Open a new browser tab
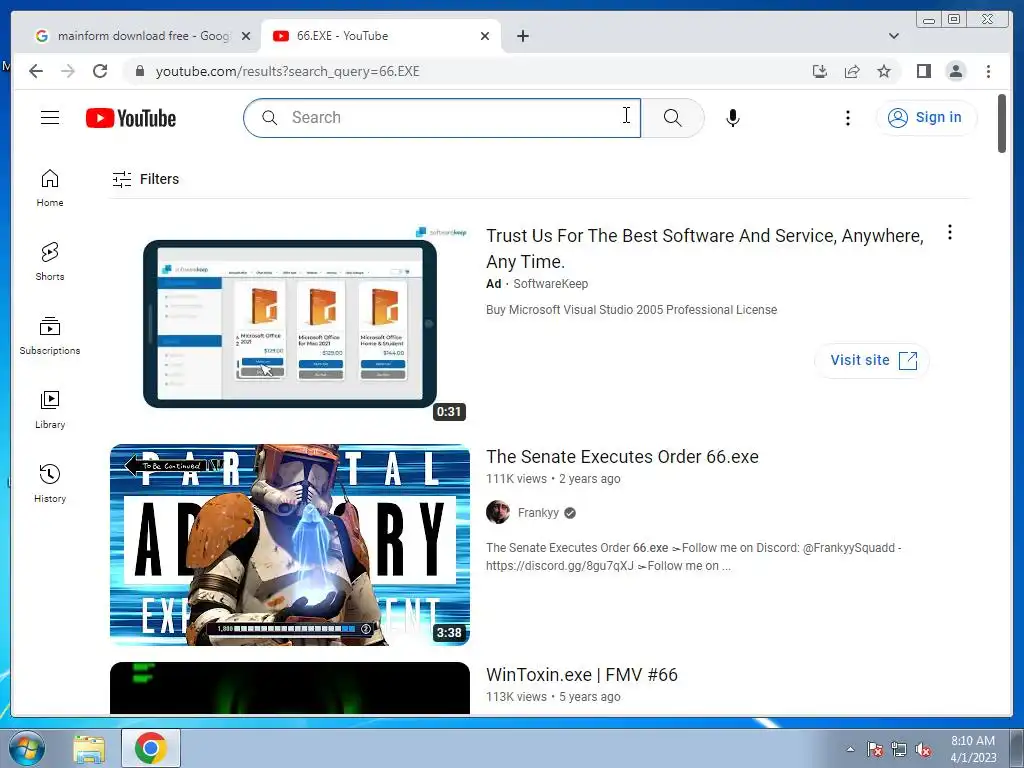Image resolution: width=1024 pixels, height=768 pixels. click(x=522, y=36)
